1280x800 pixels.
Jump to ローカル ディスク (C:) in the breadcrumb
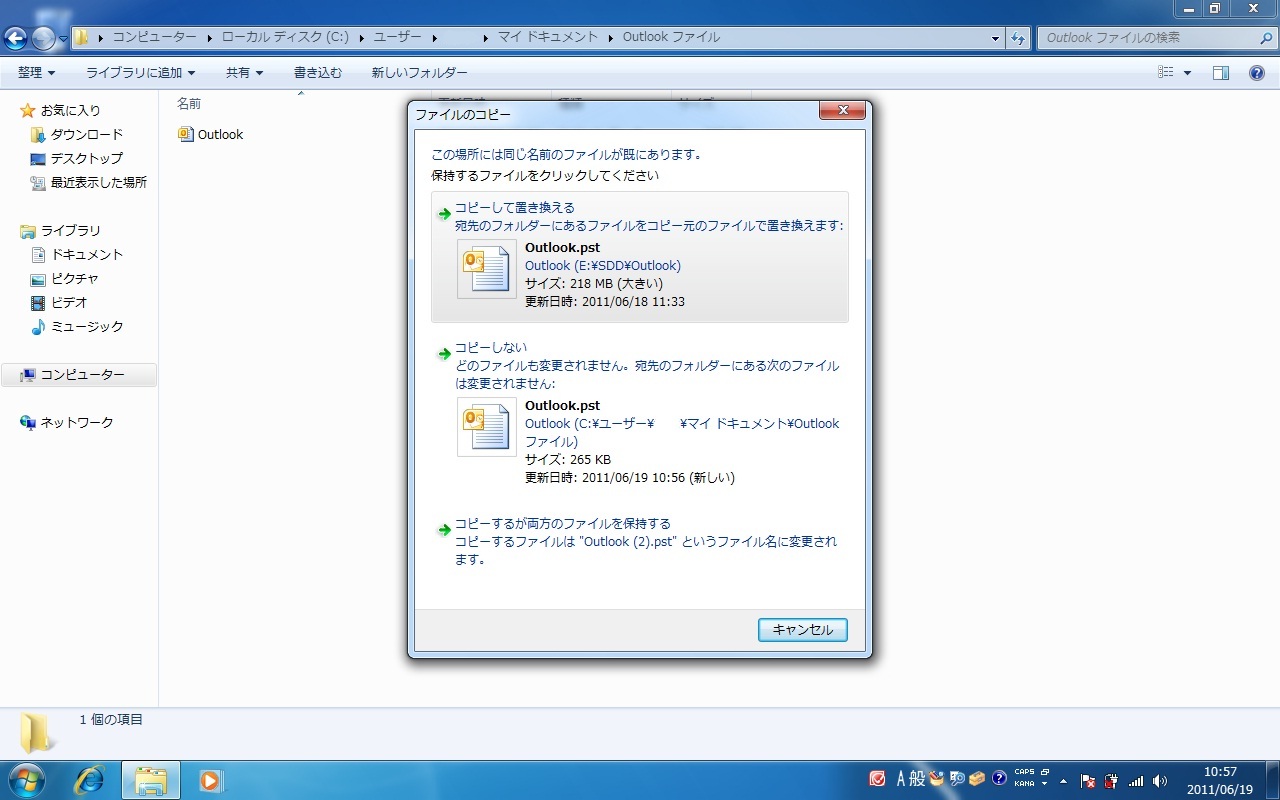(285, 38)
